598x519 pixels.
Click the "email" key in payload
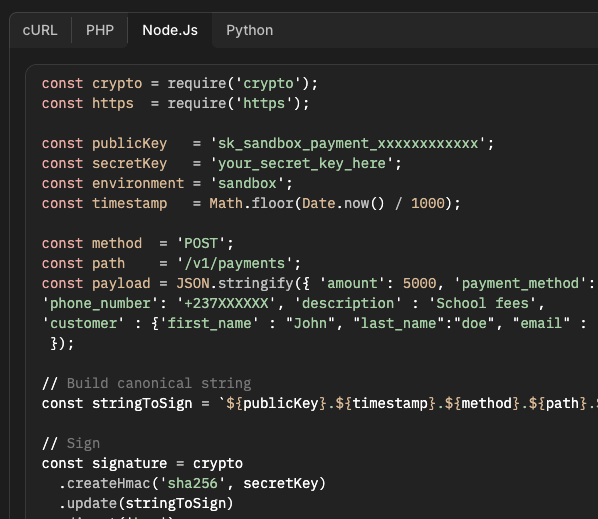[x=541, y=323]
